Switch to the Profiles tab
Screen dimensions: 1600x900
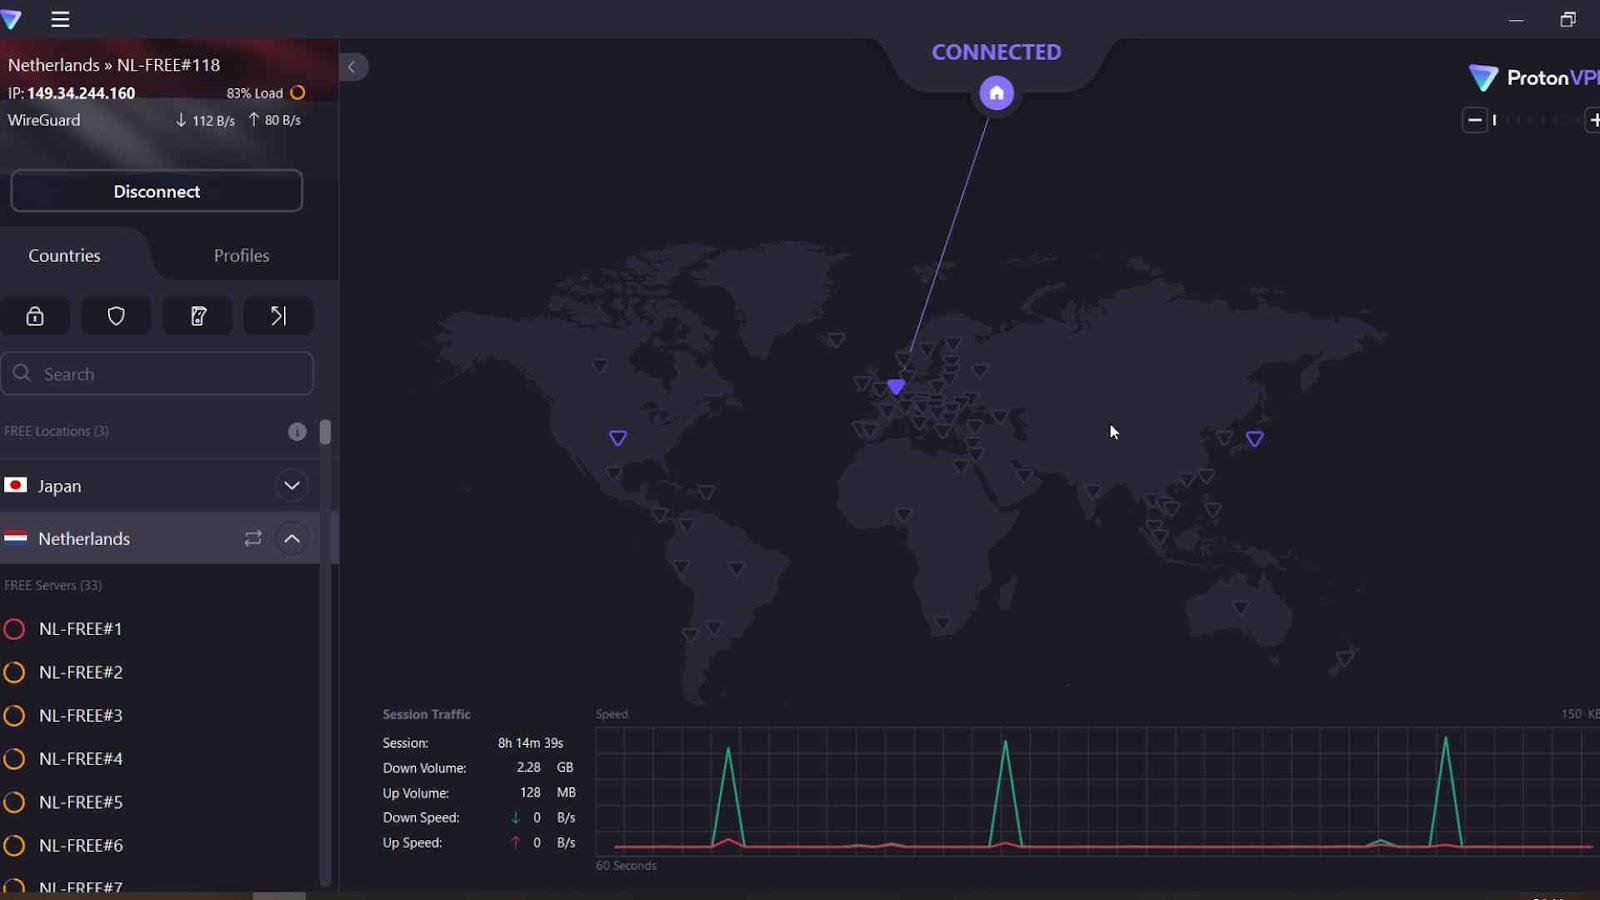click(x=242, y=255)
